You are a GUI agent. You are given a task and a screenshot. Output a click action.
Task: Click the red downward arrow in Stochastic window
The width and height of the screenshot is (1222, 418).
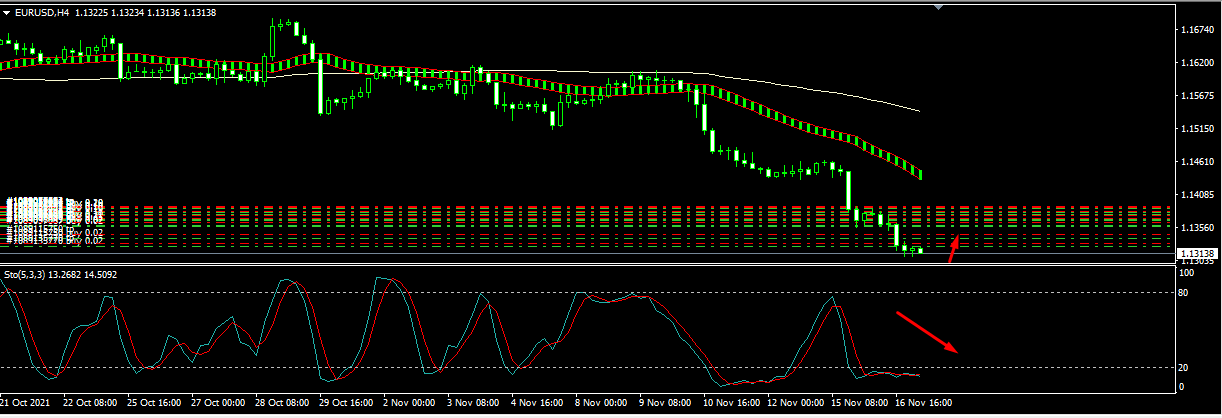(x=926, y=333)
